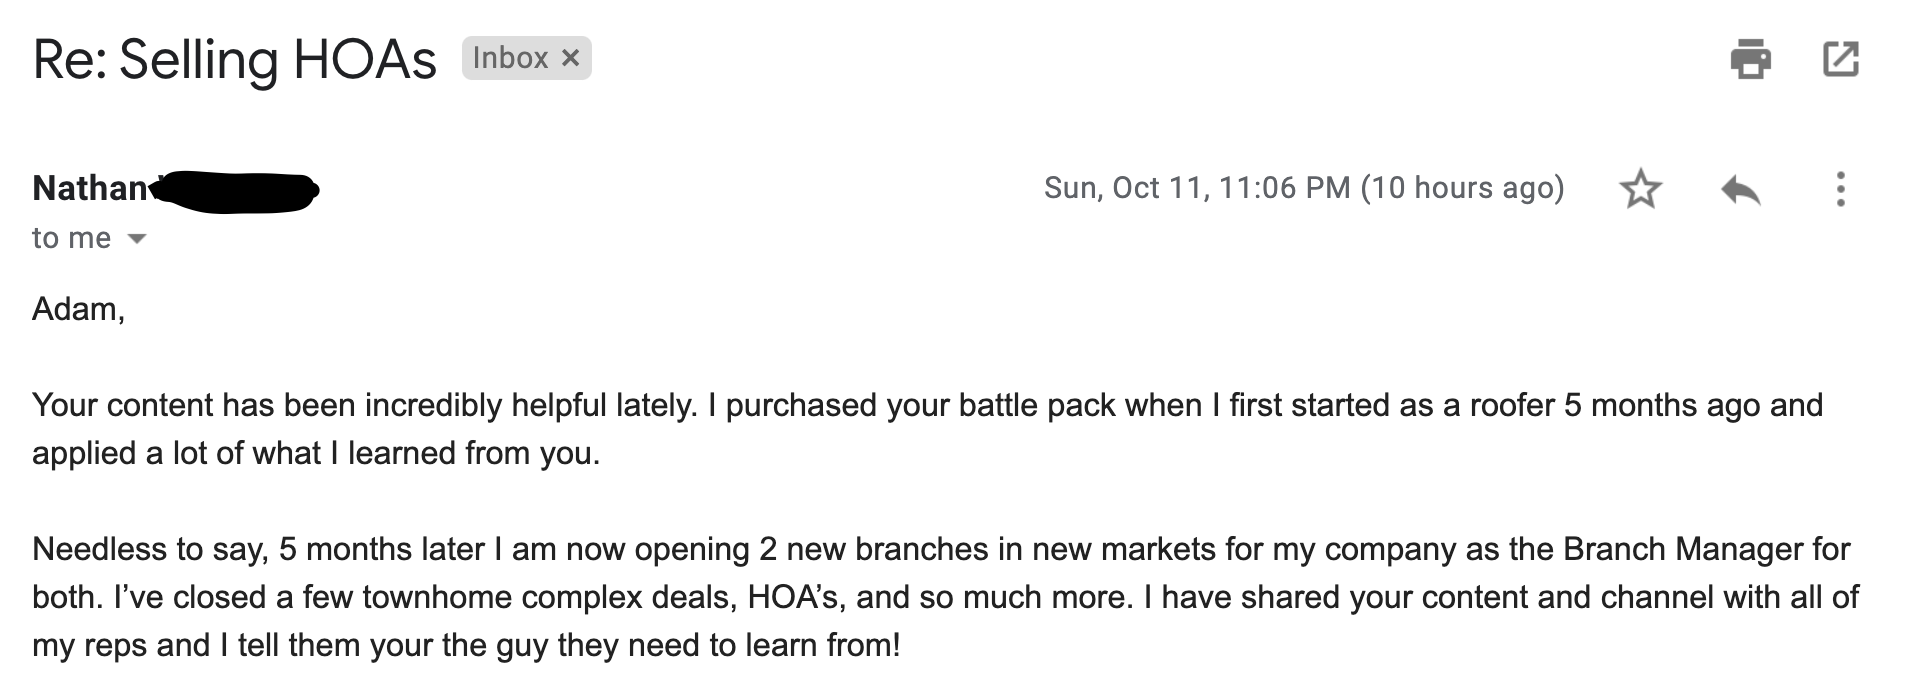Click the sender name Nathan
Image resolution: width=1906 pixels, height=690 pixels.
click(x=90, y=188)
